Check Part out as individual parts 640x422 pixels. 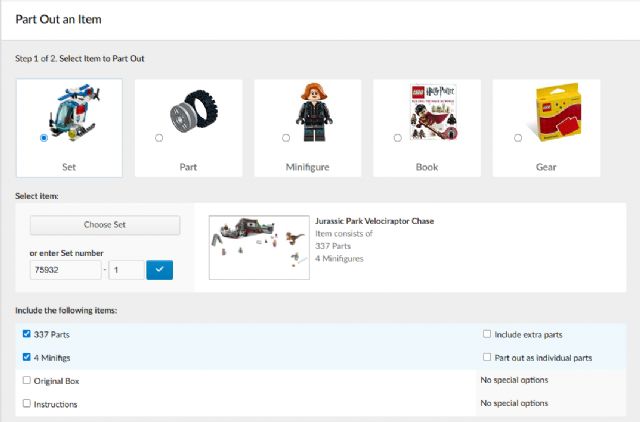[487, 357]
